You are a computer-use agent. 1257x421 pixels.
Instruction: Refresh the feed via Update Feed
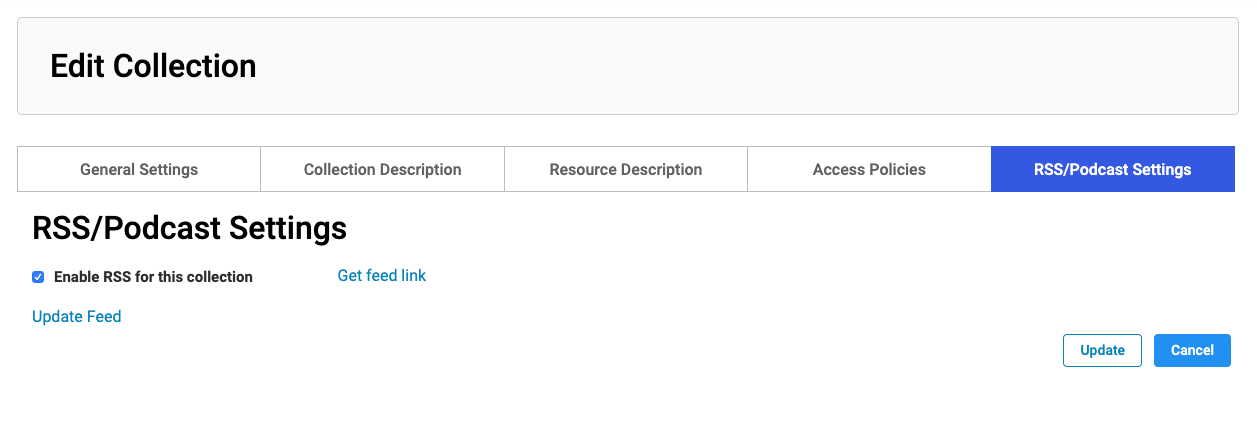(x=77, y=316)
